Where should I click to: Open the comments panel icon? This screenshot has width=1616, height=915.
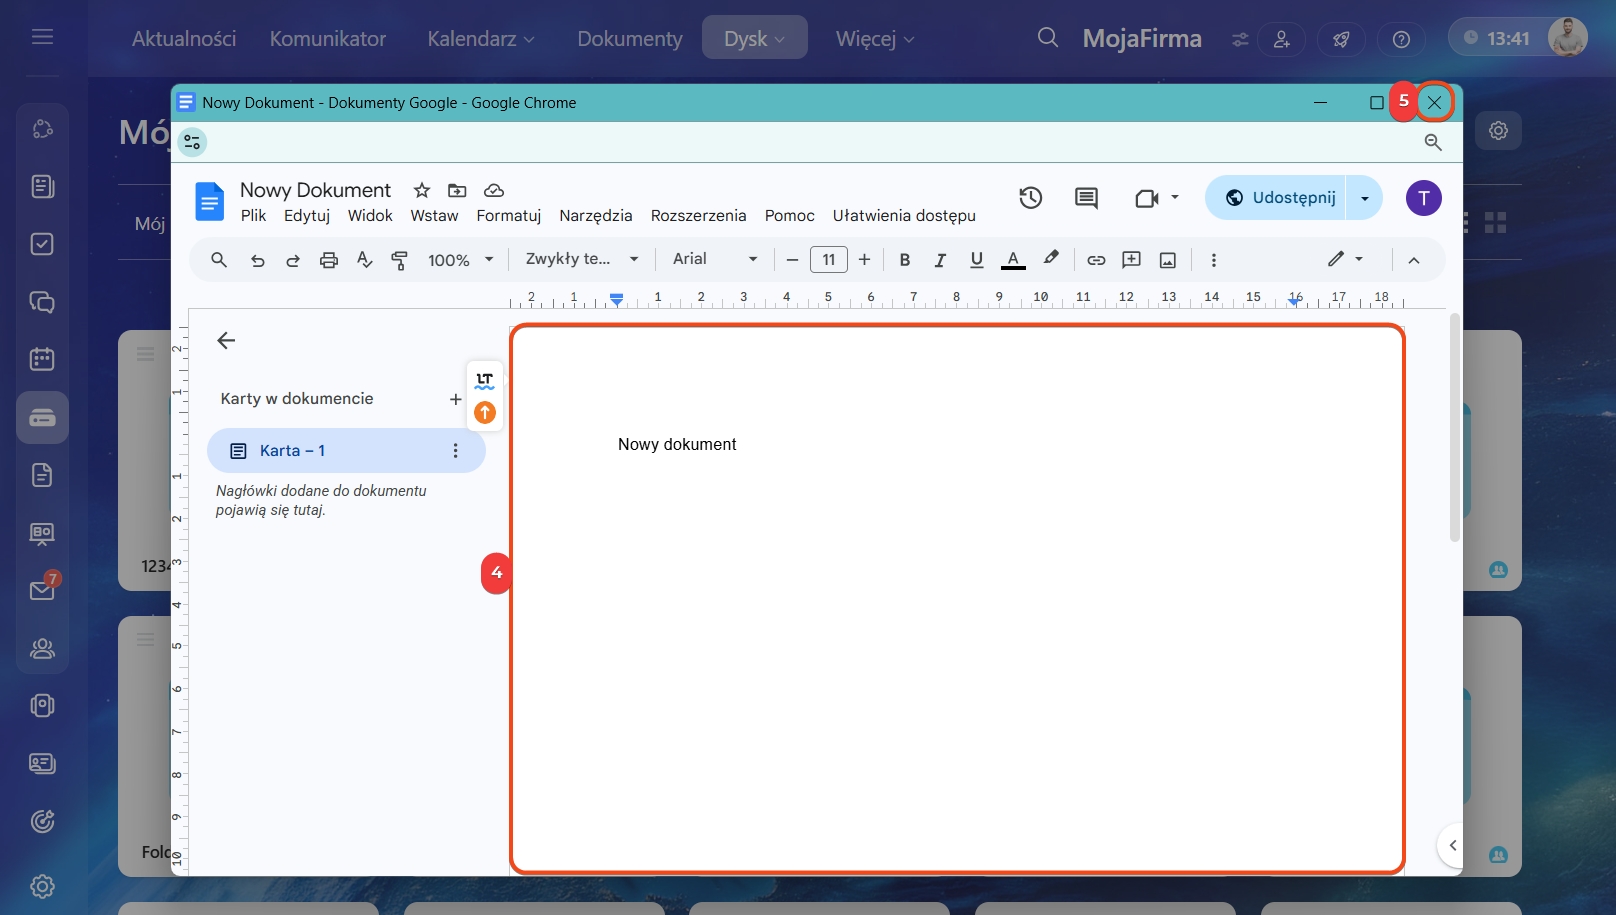click(x=1086, y=198)
